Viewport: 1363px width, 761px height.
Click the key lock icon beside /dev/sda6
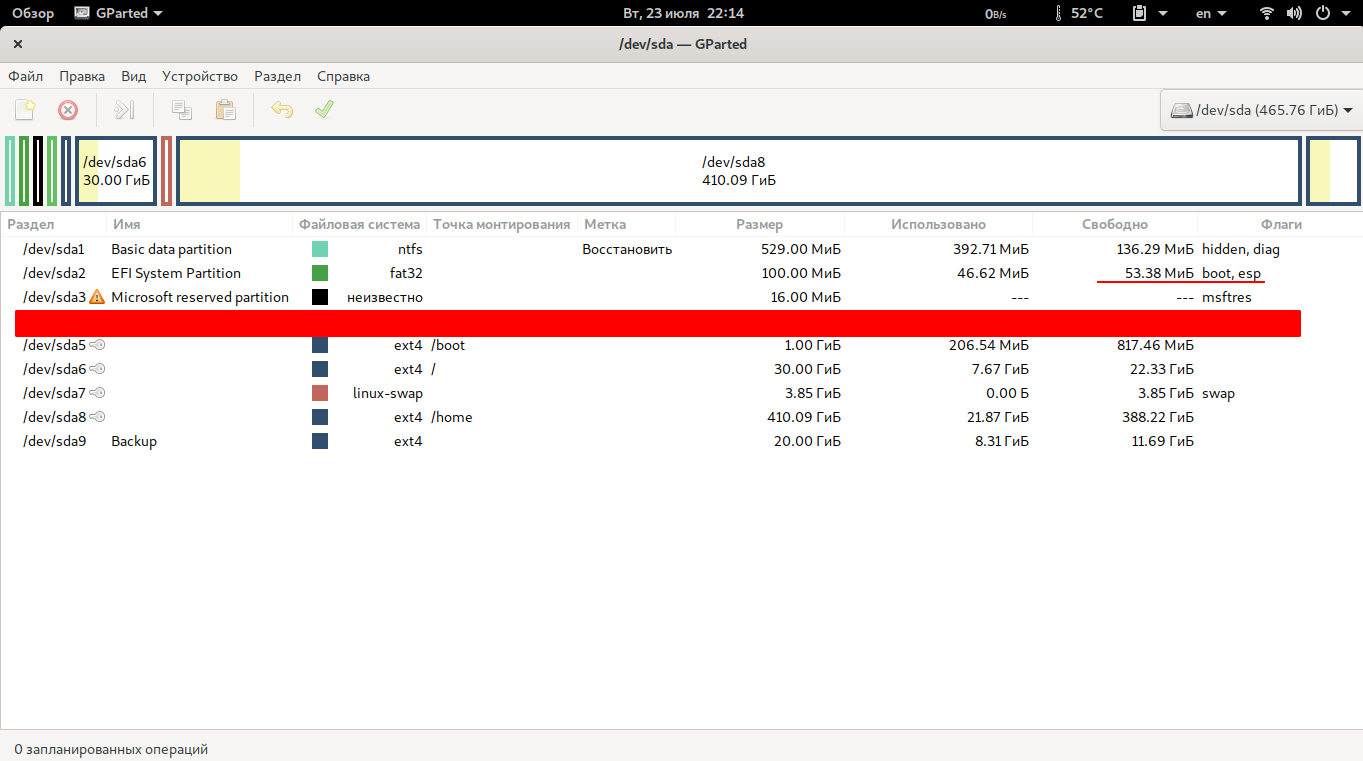pos(97,369)
